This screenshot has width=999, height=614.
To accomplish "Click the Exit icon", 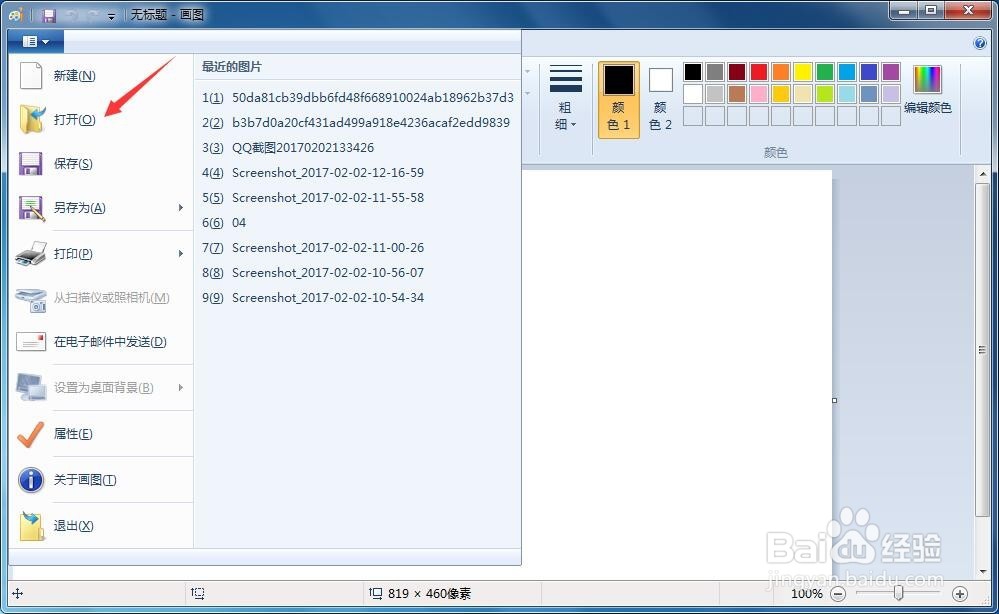I will point(31,525).
